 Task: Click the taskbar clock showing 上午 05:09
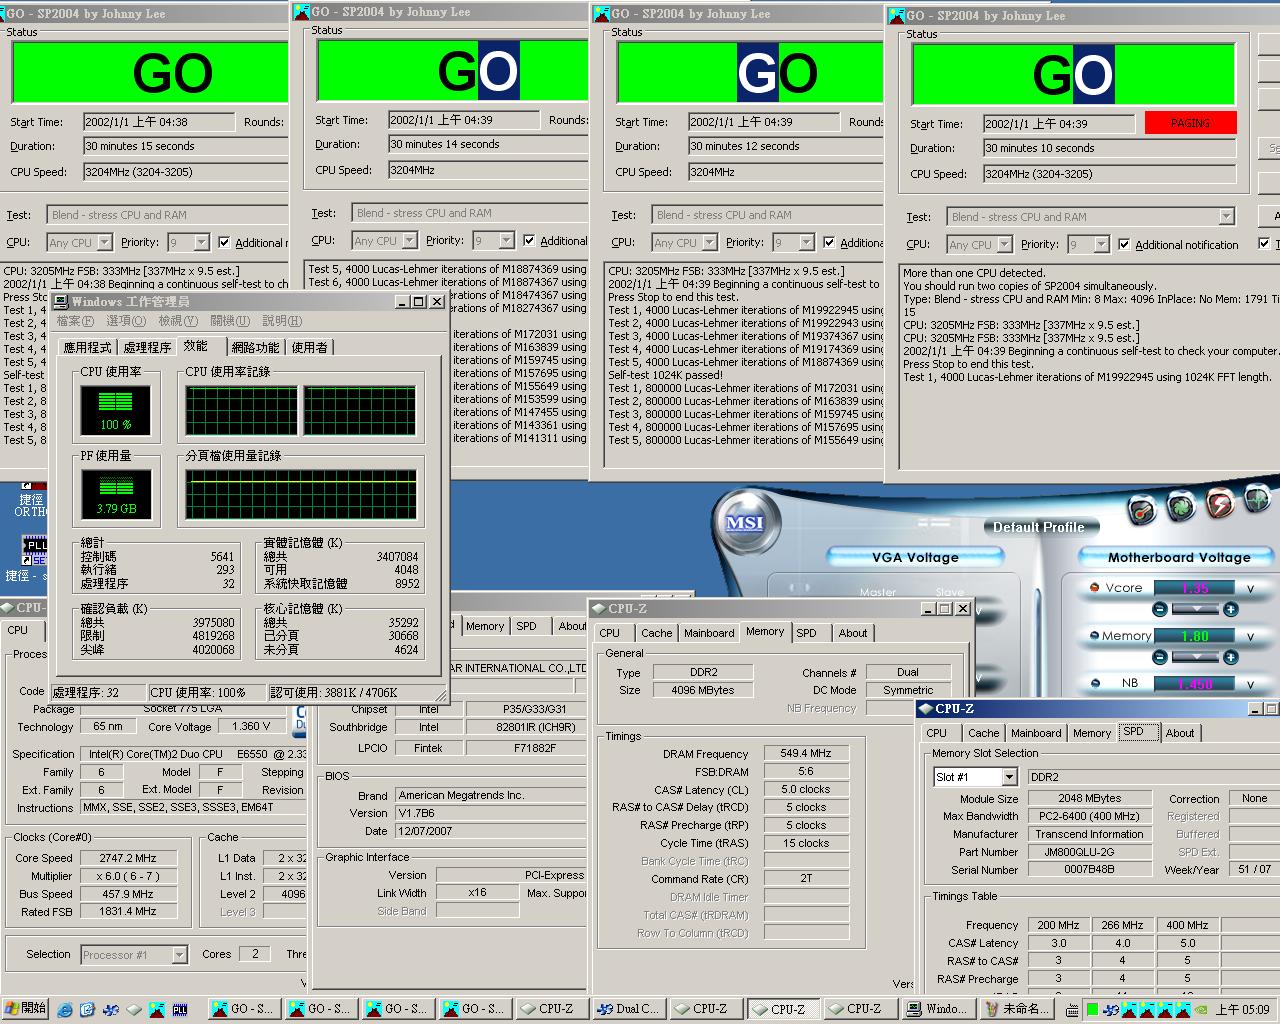[1243, 1009]
